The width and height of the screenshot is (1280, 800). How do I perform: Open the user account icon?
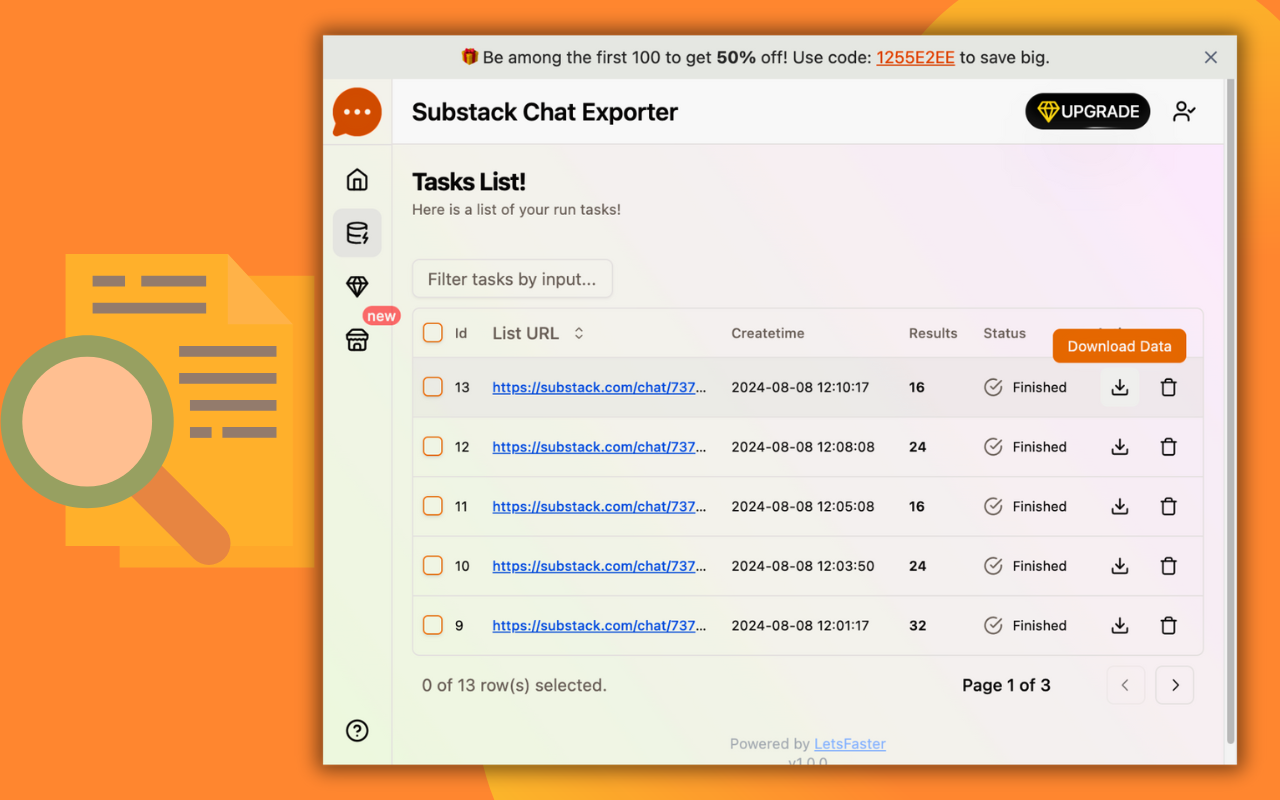(x=1184, y=112)
